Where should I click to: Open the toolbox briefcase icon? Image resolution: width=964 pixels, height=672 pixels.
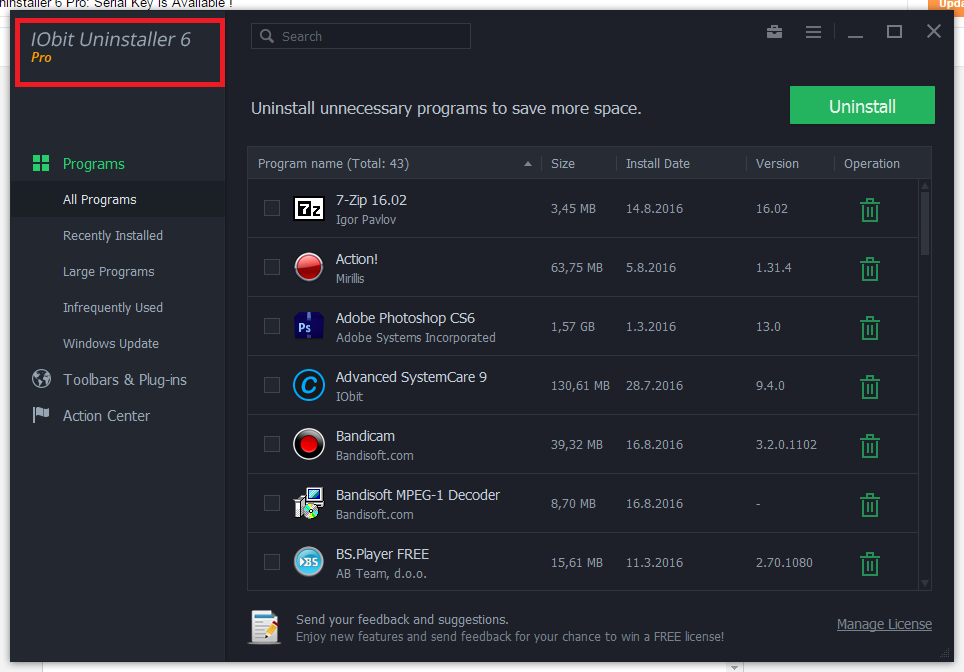(774, 31)
